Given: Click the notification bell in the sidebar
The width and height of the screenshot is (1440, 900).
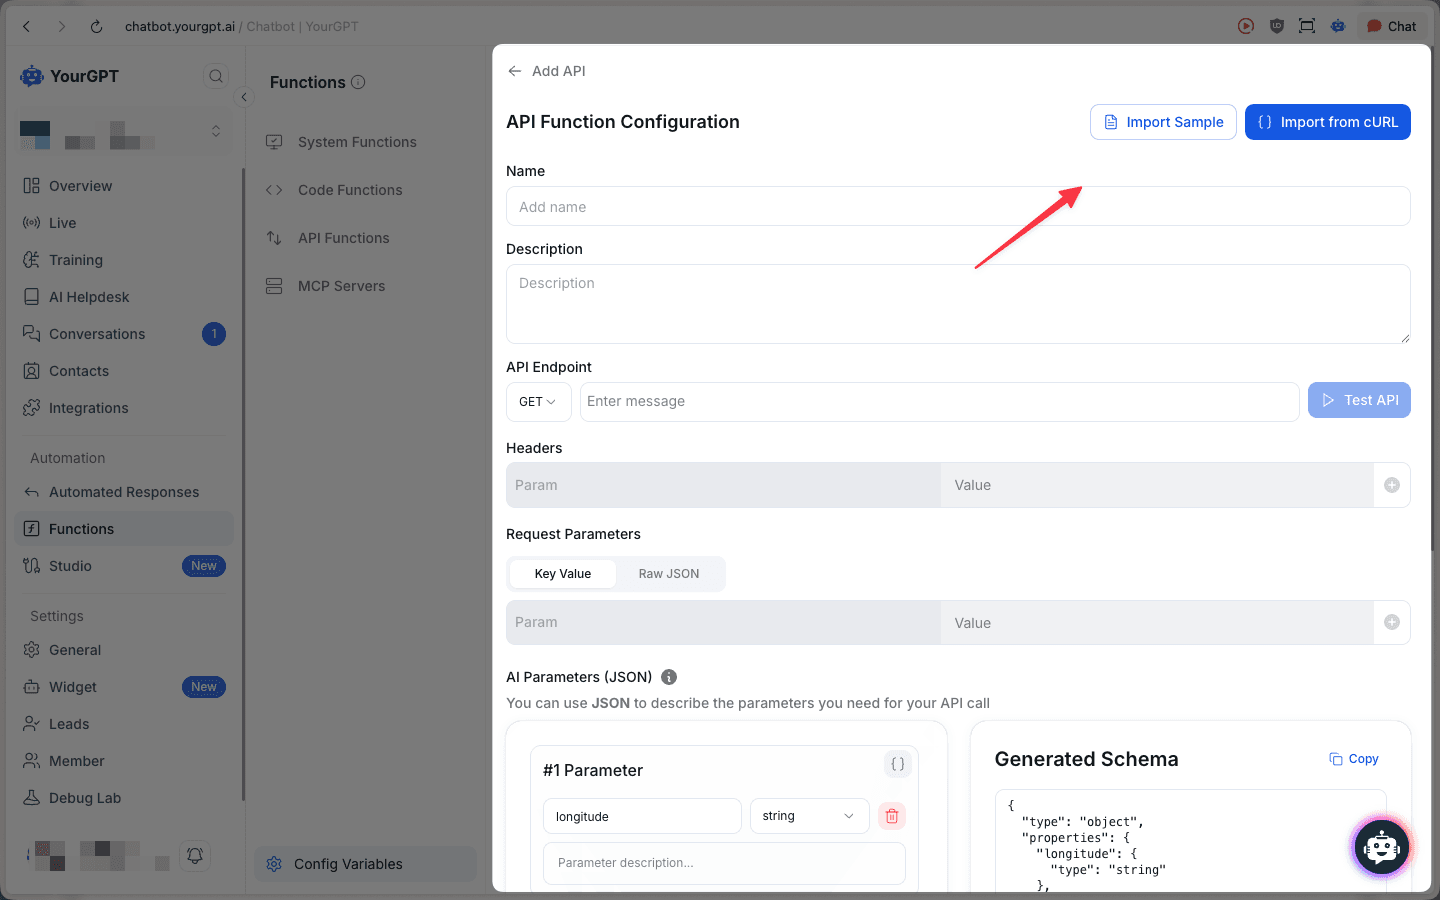Looking at the screenshot, I should pyautogui.click(x=195, y=856).
